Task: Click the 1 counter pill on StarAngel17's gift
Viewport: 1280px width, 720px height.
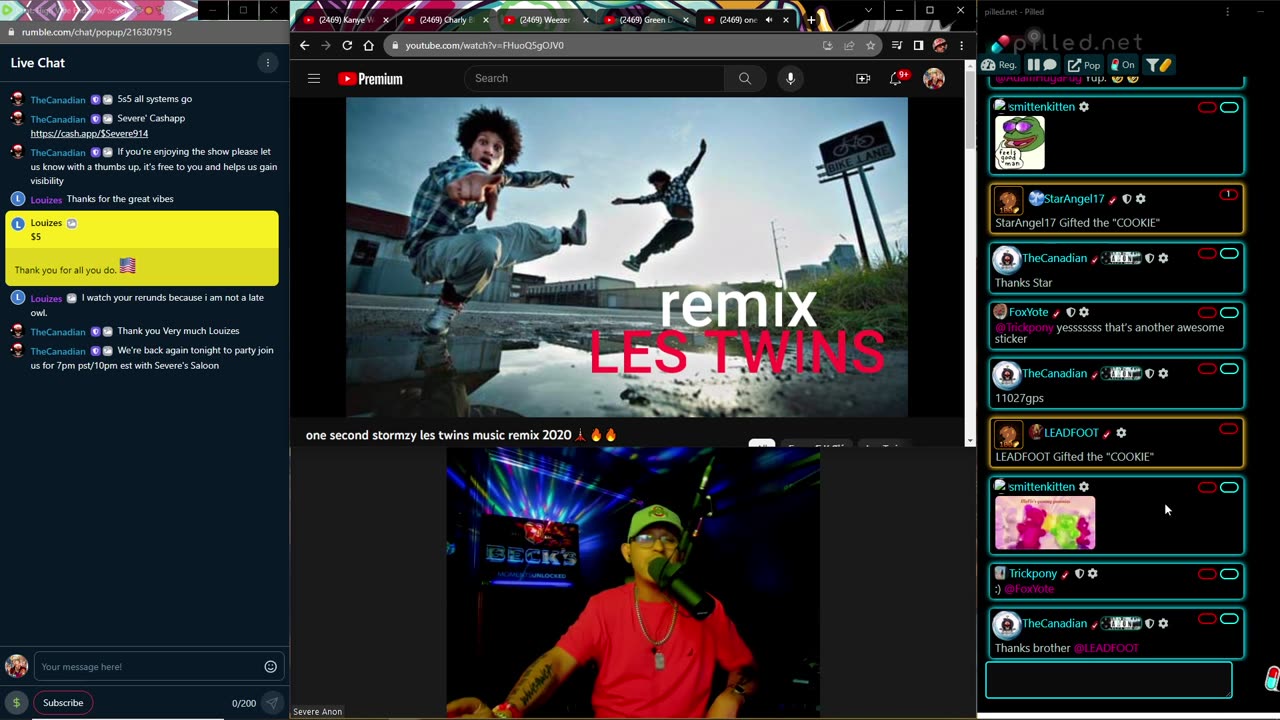Action: (1228, 195)
